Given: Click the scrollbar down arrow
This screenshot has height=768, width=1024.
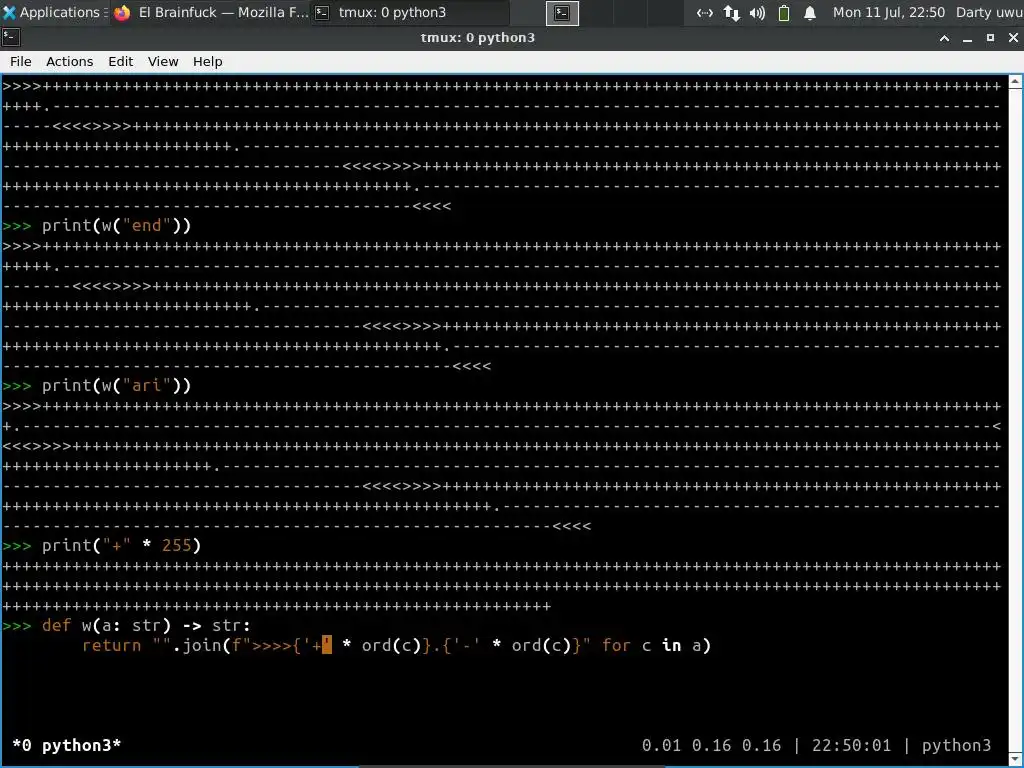Looking at the screenshot, I should tap(1015, 759).
